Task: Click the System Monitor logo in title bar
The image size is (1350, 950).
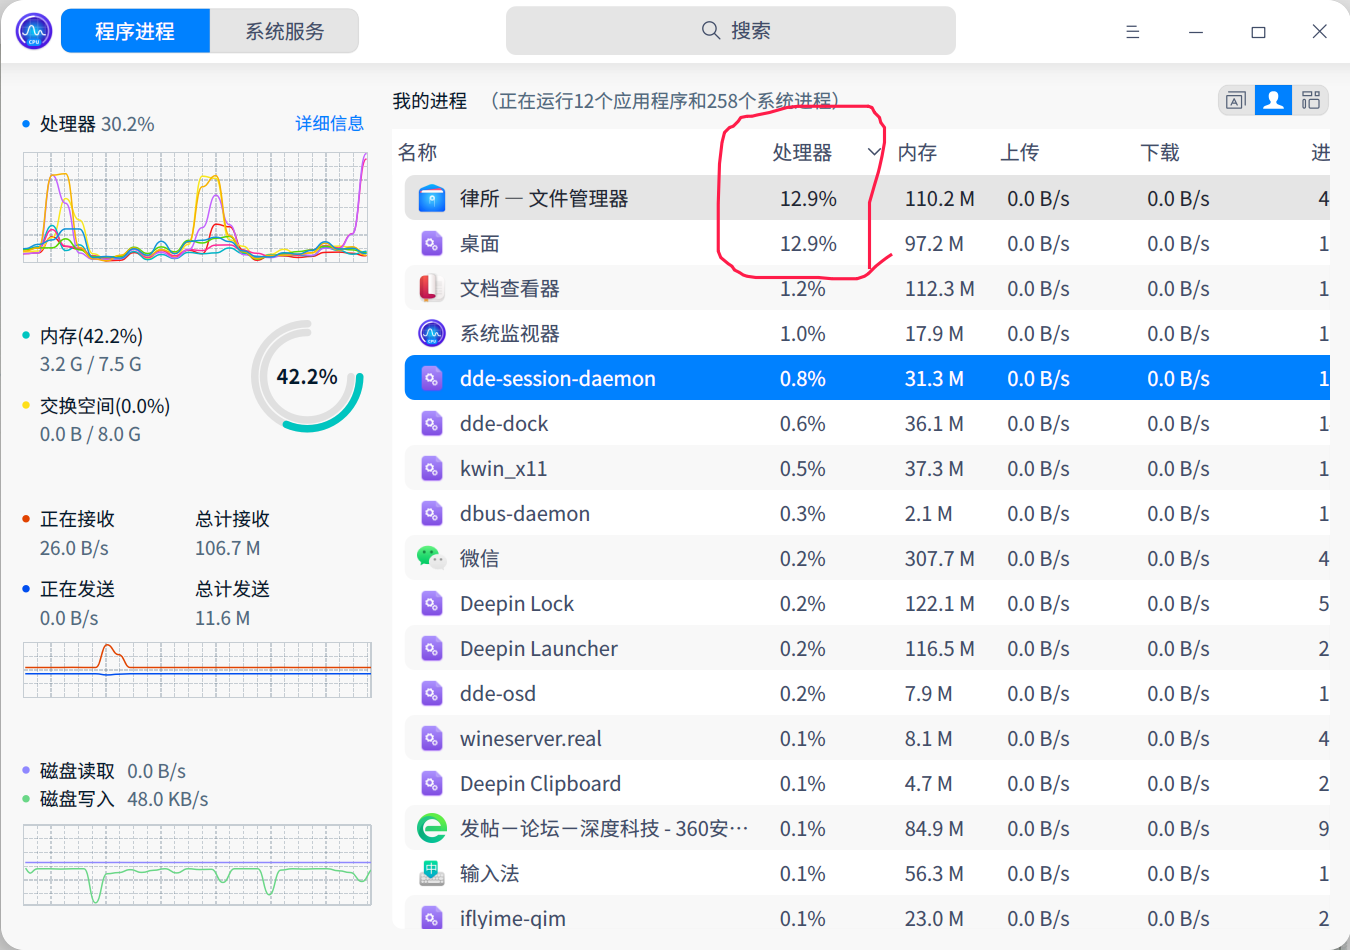Action: coord(34,31)
